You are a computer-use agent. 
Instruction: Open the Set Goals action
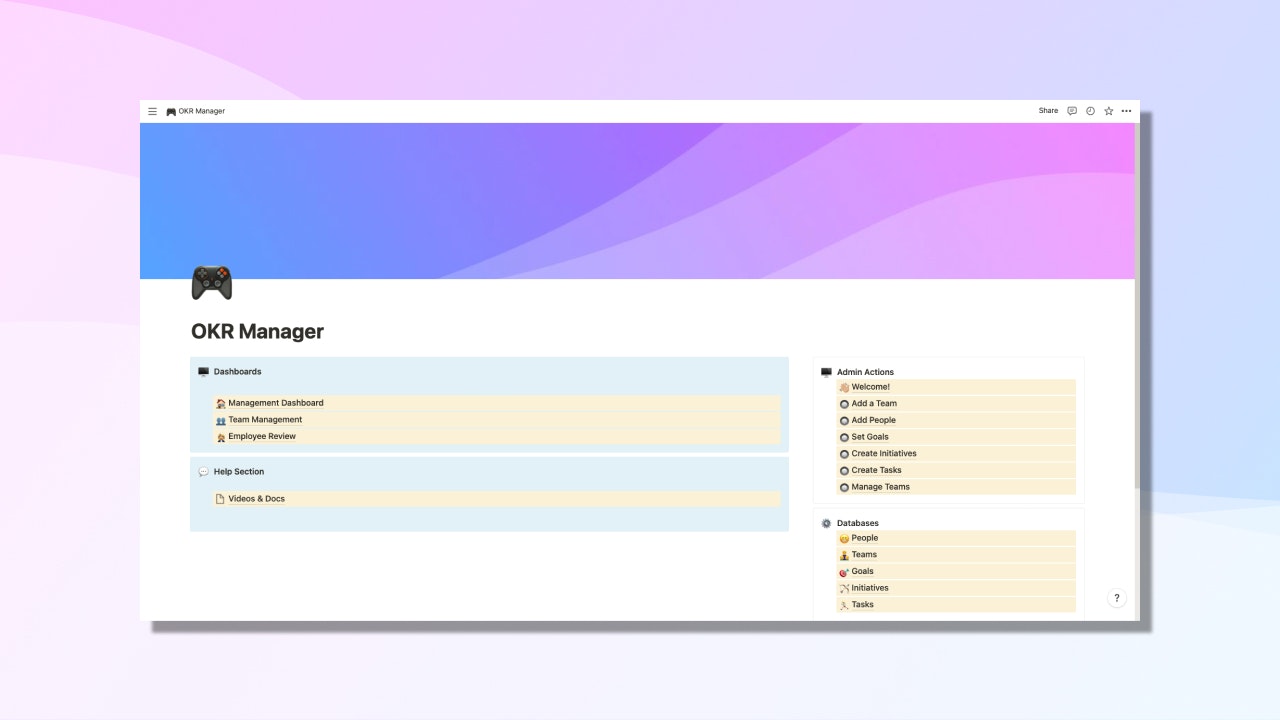click(956, 437)
